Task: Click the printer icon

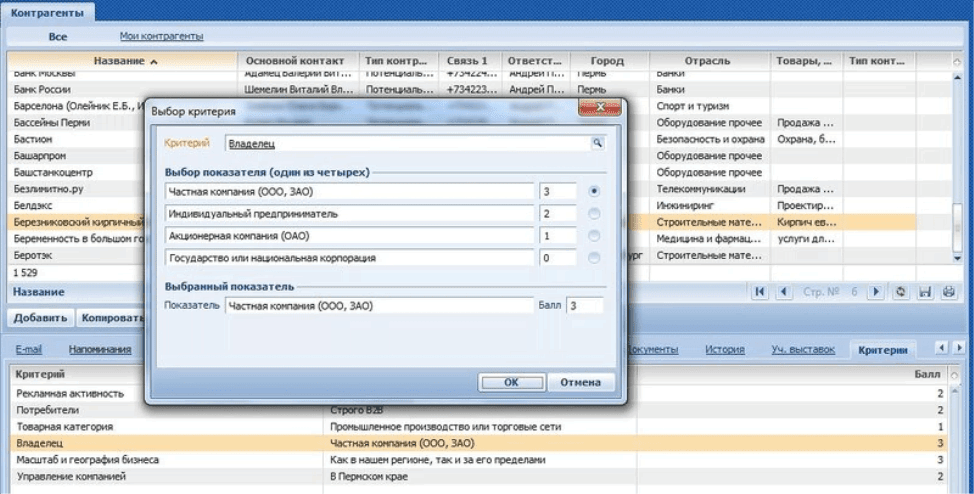Action: coord(946,292)
